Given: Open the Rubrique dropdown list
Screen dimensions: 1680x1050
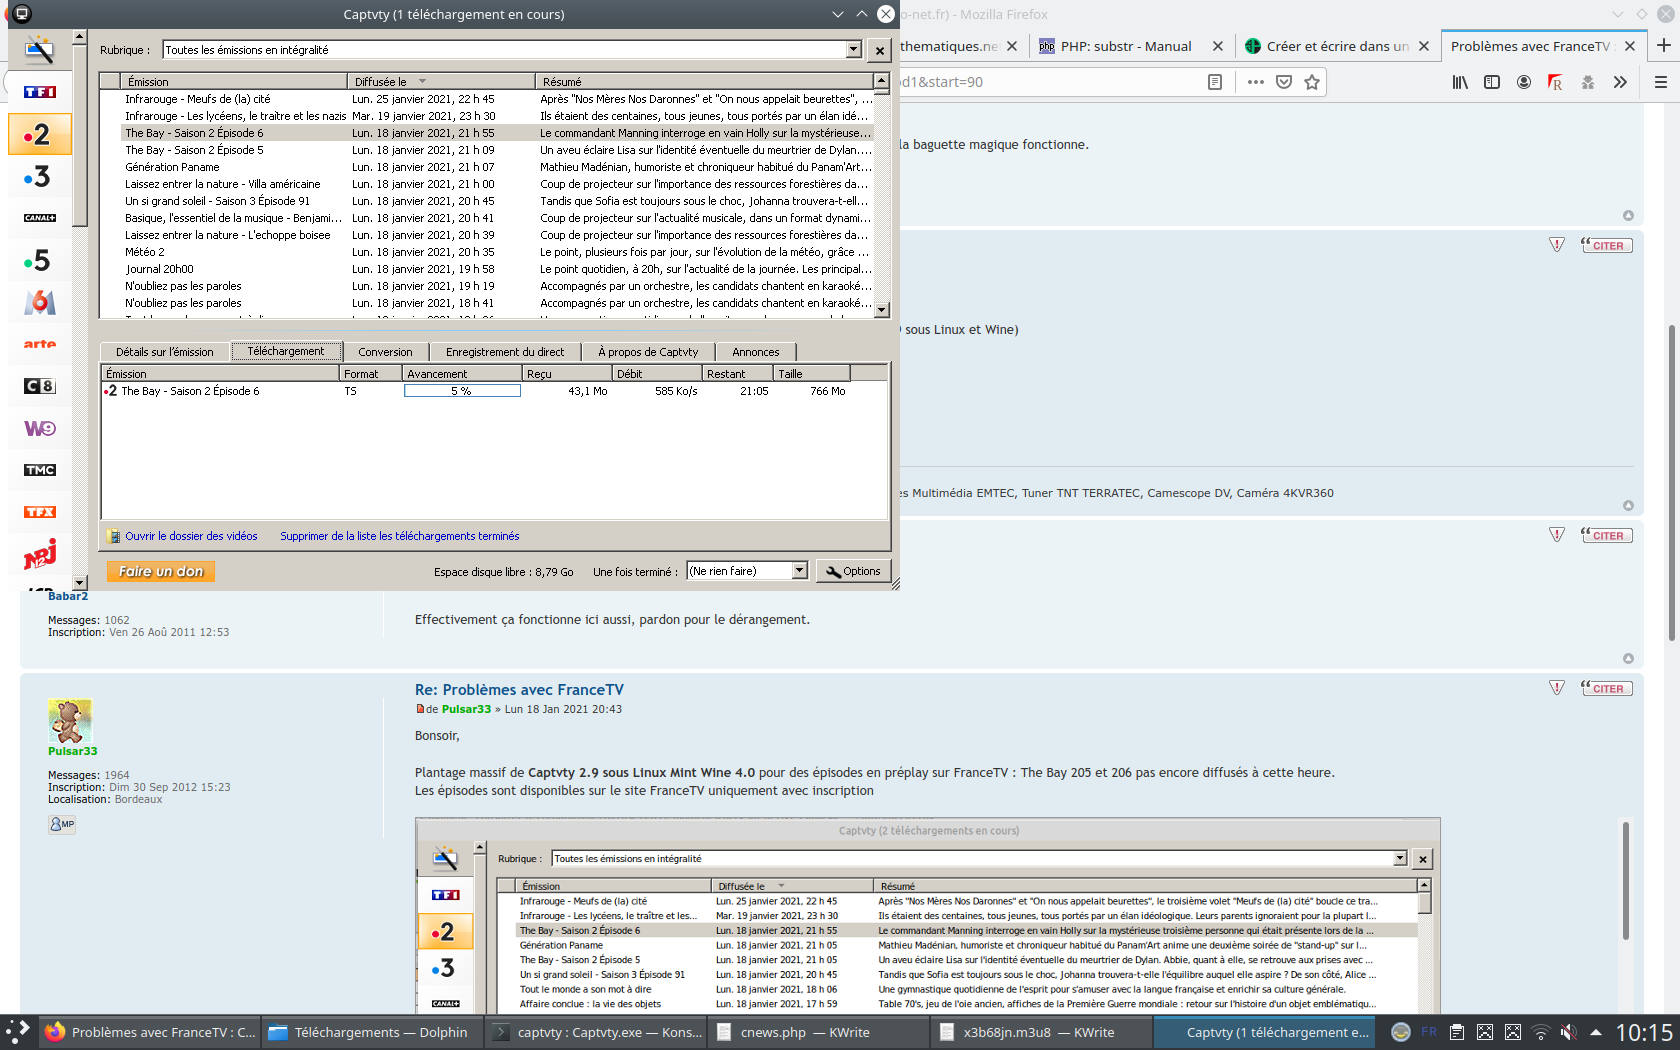Looking at the screenshot, I should click(853, 50).
